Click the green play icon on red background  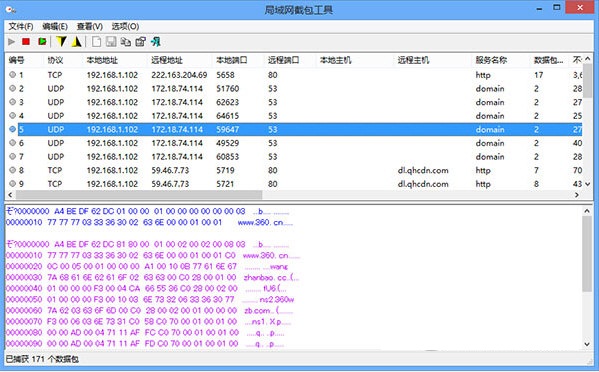(x=42, y=42)
